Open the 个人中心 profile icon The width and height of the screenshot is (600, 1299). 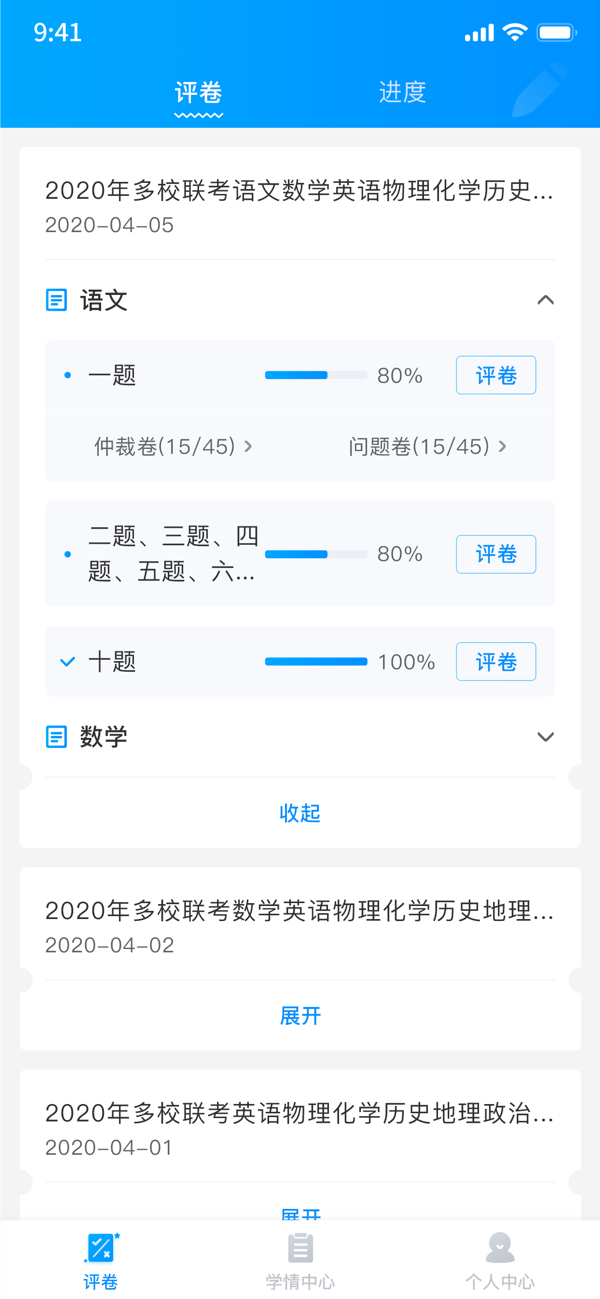click(x=500, y=1249)
